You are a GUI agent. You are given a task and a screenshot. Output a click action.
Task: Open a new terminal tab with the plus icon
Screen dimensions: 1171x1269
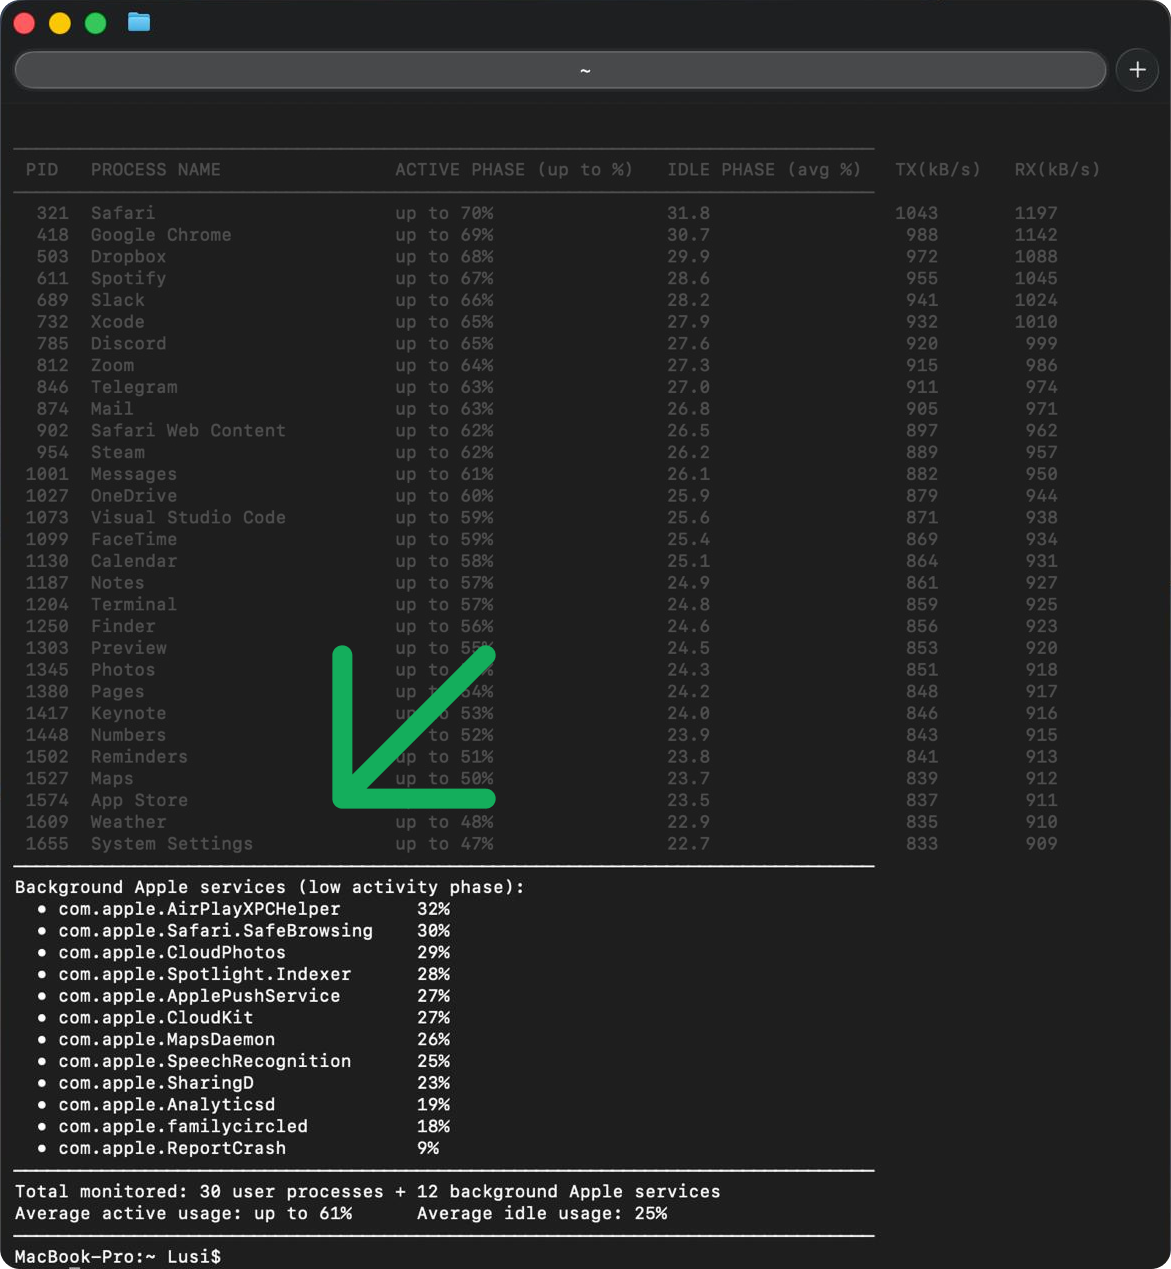tap(1137, 69)
